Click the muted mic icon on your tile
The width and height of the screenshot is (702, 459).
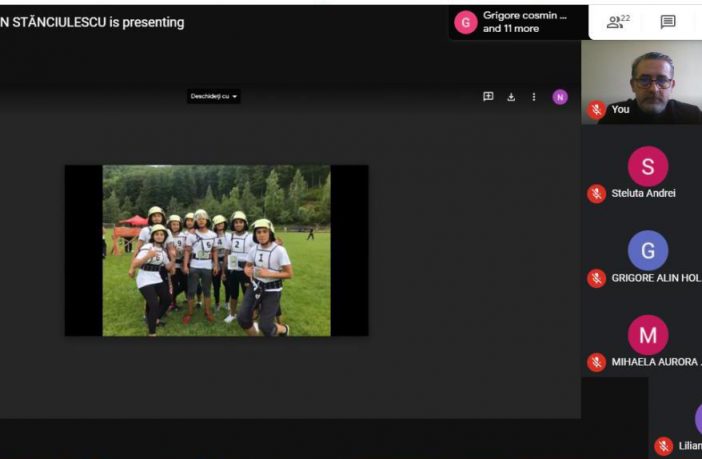pyautogui.click(x=597, y=110)
